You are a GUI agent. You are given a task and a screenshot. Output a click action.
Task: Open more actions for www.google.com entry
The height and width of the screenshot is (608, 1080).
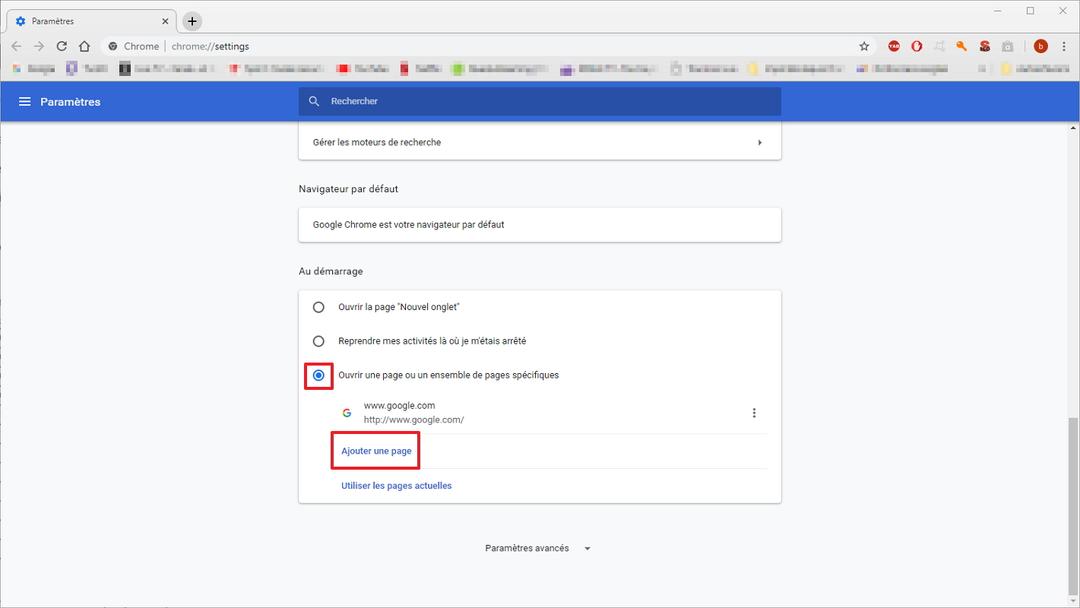pyautogui.click(x=754, y=413)
